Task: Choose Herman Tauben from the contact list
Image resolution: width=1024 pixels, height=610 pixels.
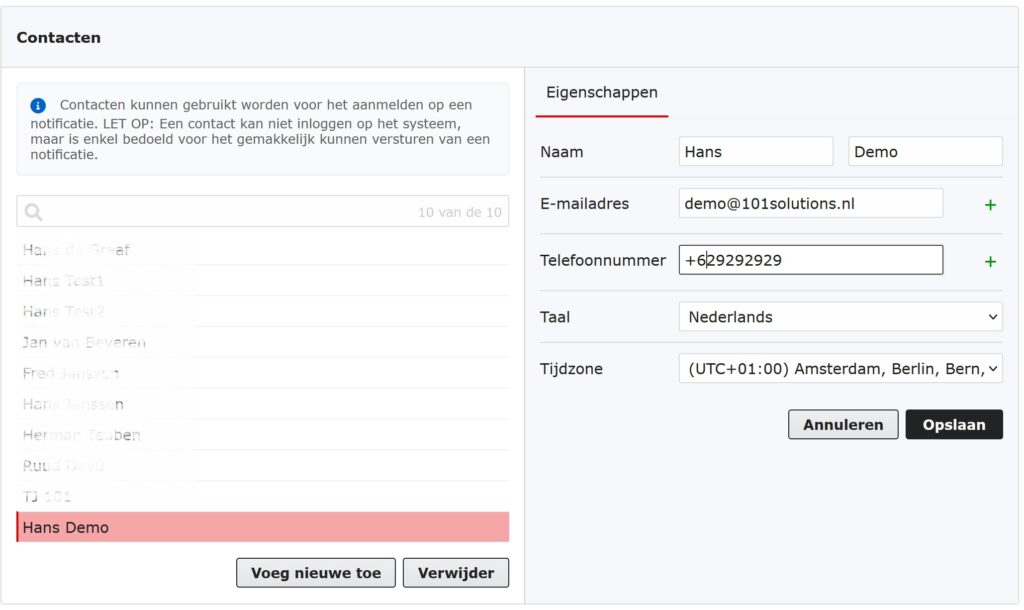Action: (82, 435)
